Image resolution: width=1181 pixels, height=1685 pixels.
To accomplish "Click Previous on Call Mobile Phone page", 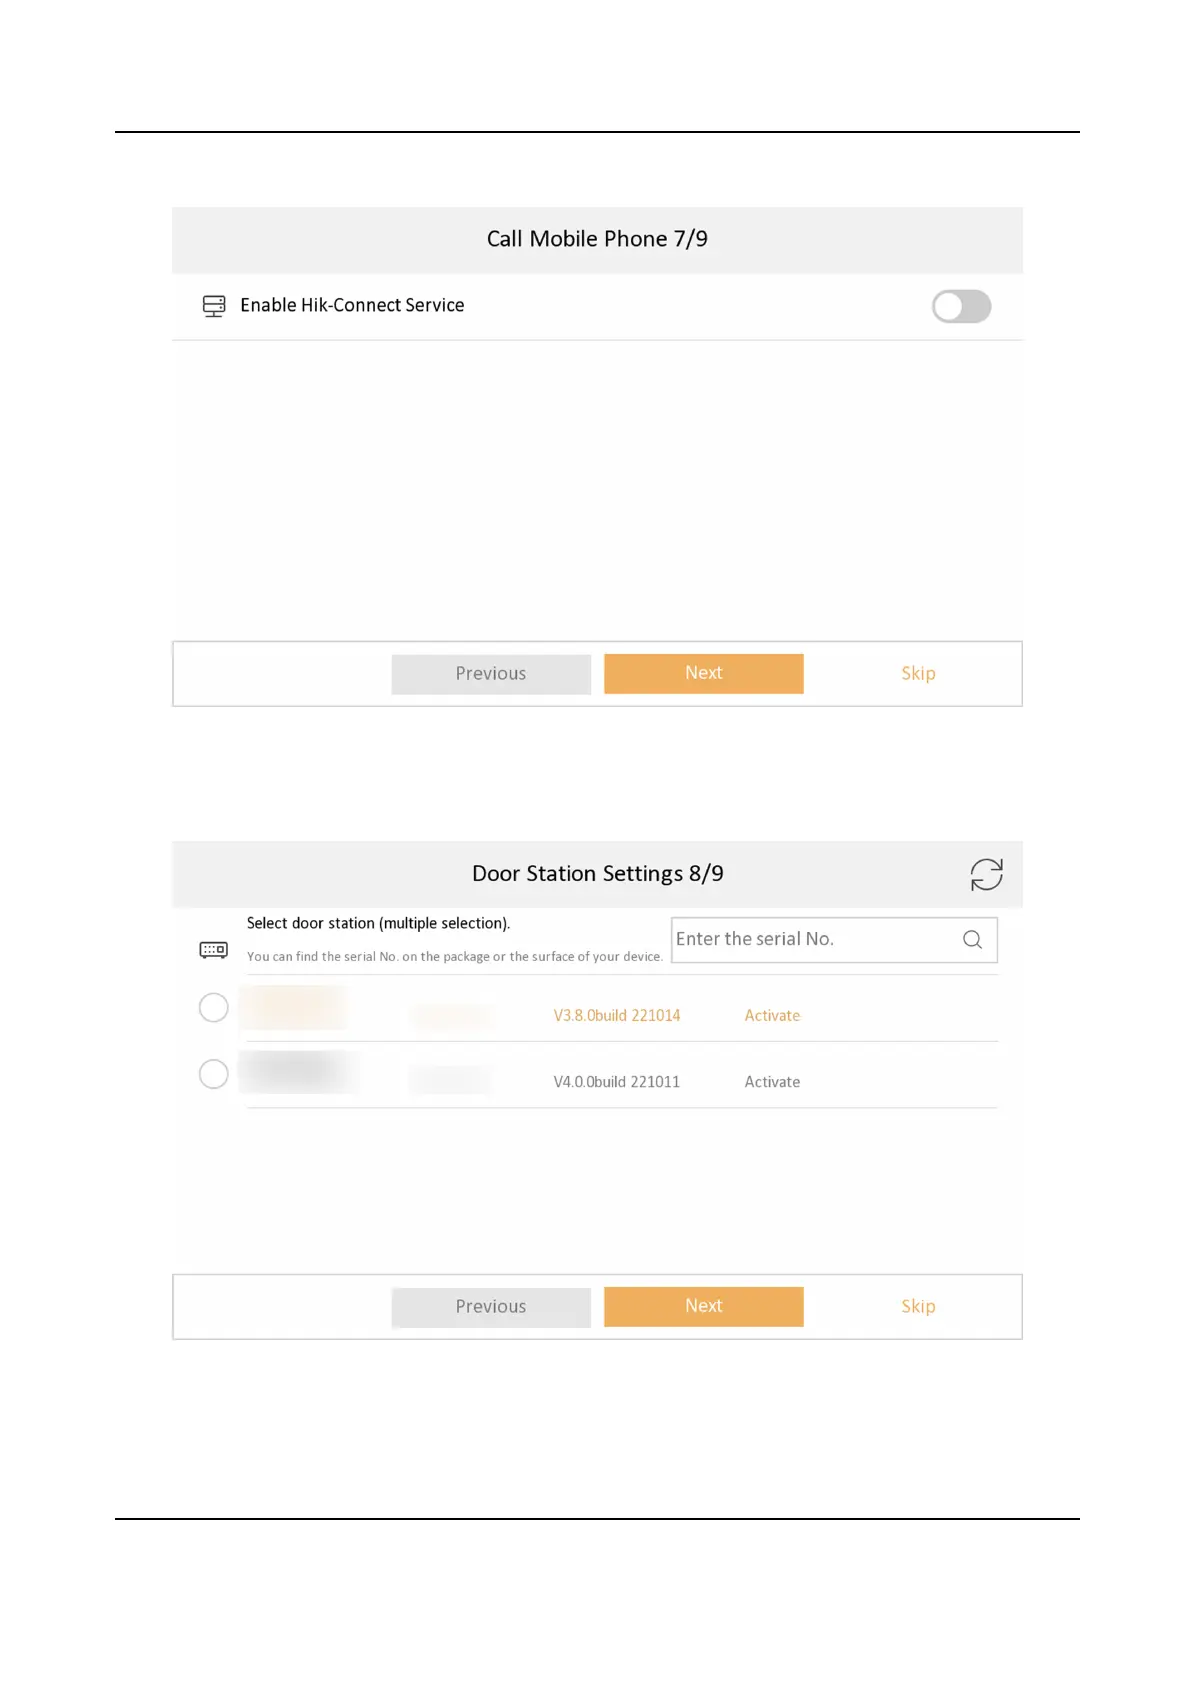I will (x=490, y=674).
